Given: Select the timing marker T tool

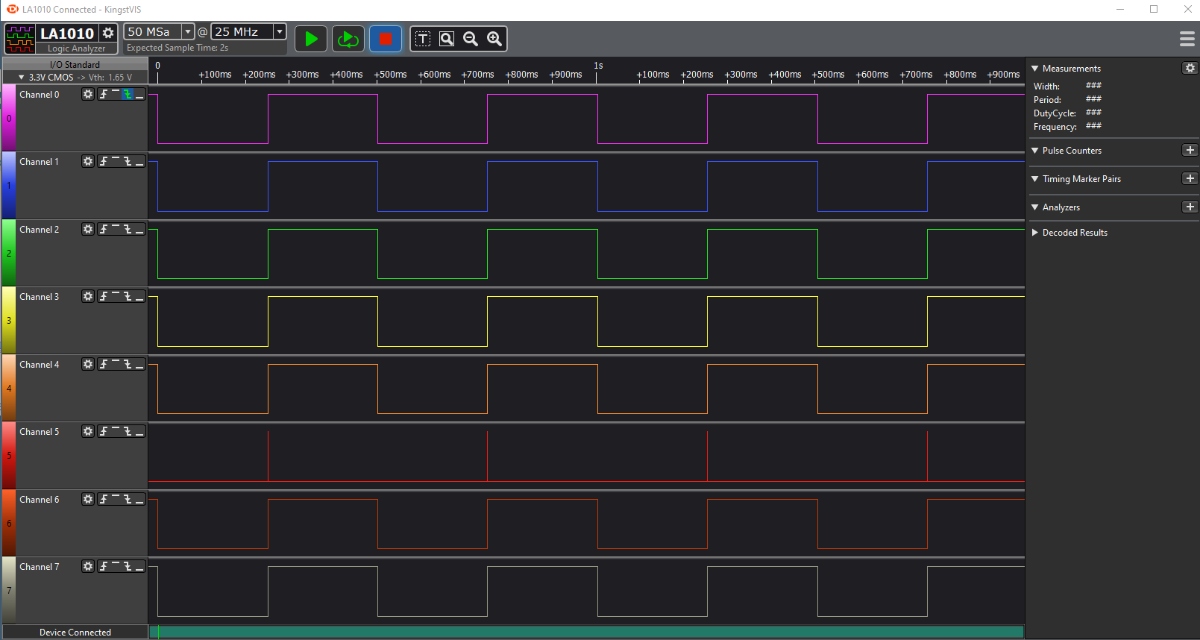Looking at the screenshot, I should pos(422,39).
